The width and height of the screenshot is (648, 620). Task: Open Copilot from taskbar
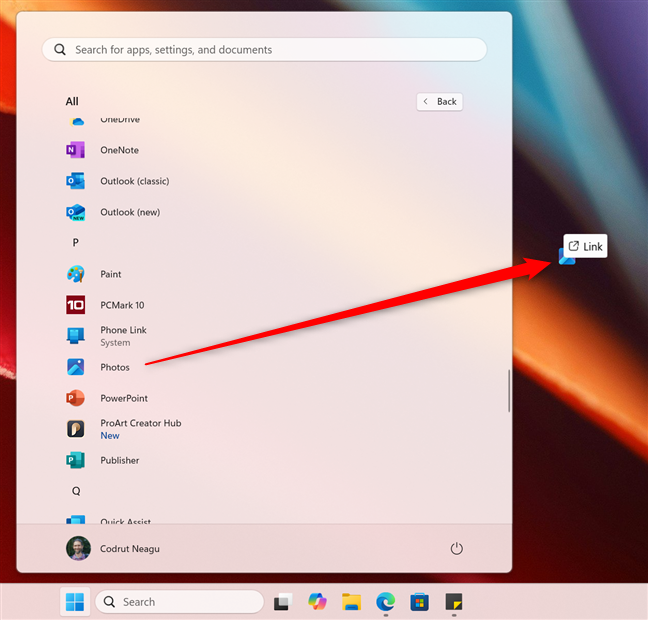[317, 602]
